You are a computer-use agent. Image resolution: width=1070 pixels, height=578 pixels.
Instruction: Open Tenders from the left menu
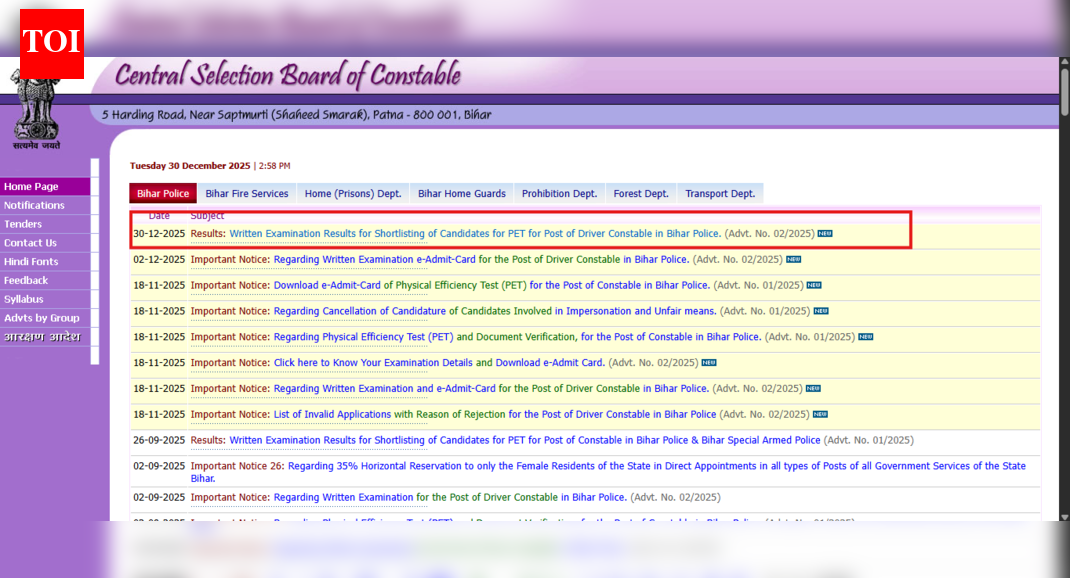23,224
